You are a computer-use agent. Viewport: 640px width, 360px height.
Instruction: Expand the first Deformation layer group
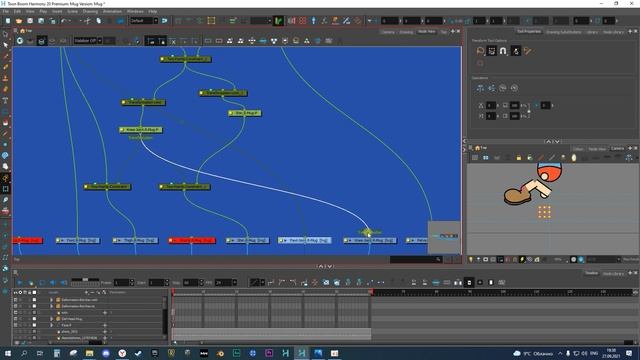51,300
